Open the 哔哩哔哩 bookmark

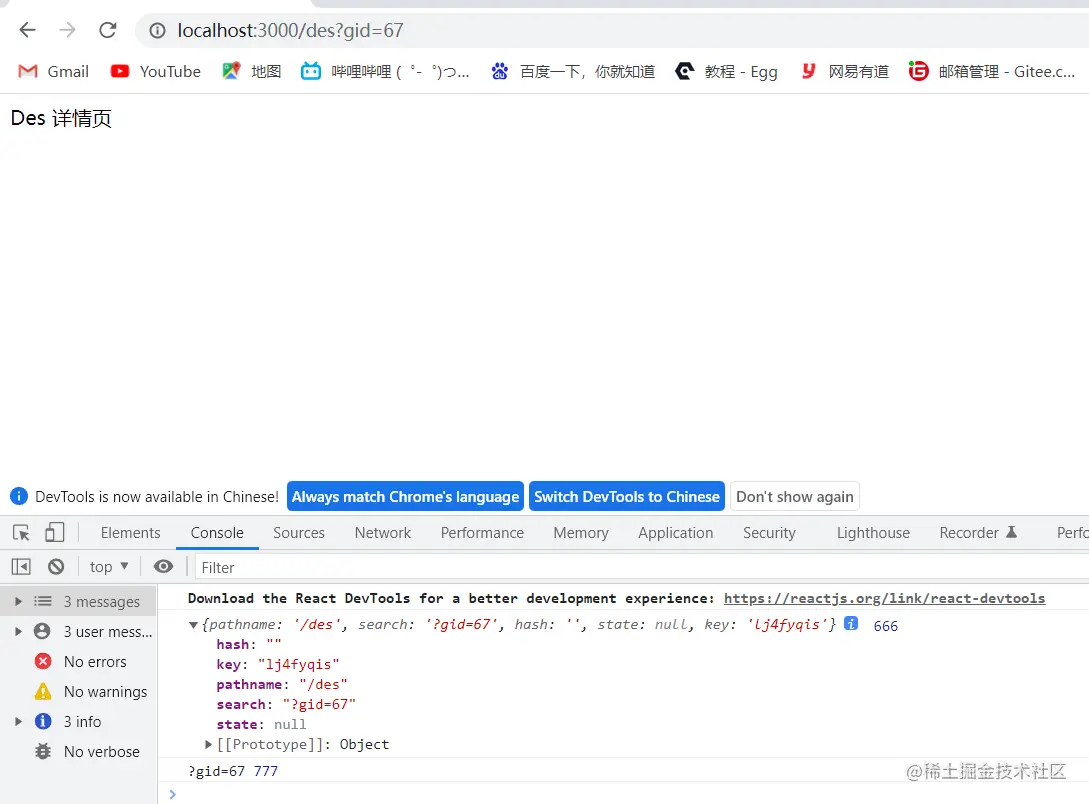click(385, 72)
